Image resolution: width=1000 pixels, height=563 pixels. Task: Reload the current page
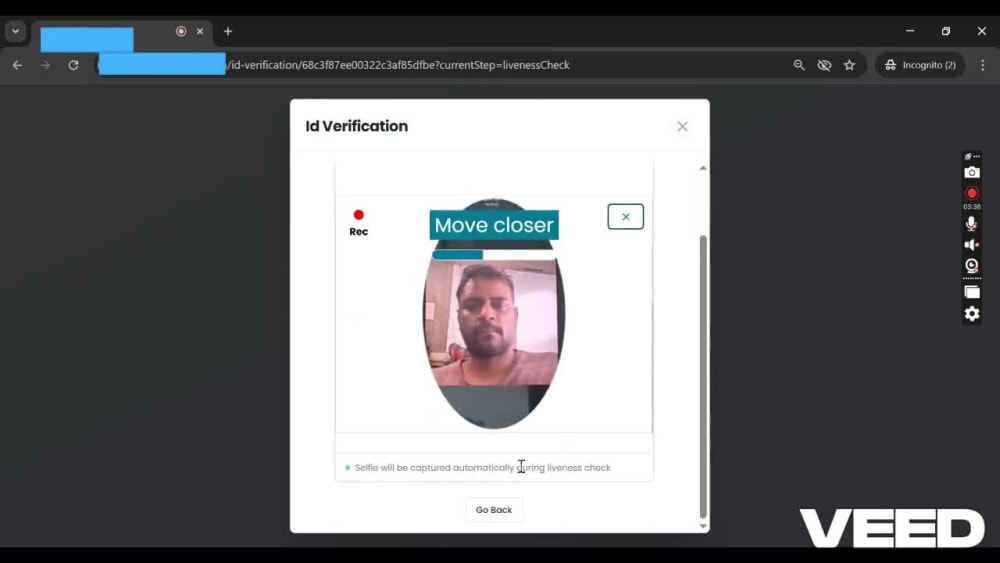[73, 65]
